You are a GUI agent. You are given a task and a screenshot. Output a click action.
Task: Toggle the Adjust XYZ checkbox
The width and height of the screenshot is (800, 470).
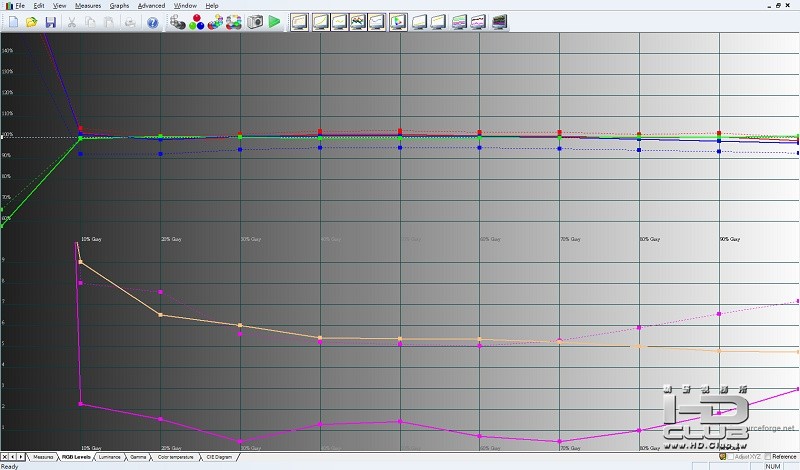point(731,457)
